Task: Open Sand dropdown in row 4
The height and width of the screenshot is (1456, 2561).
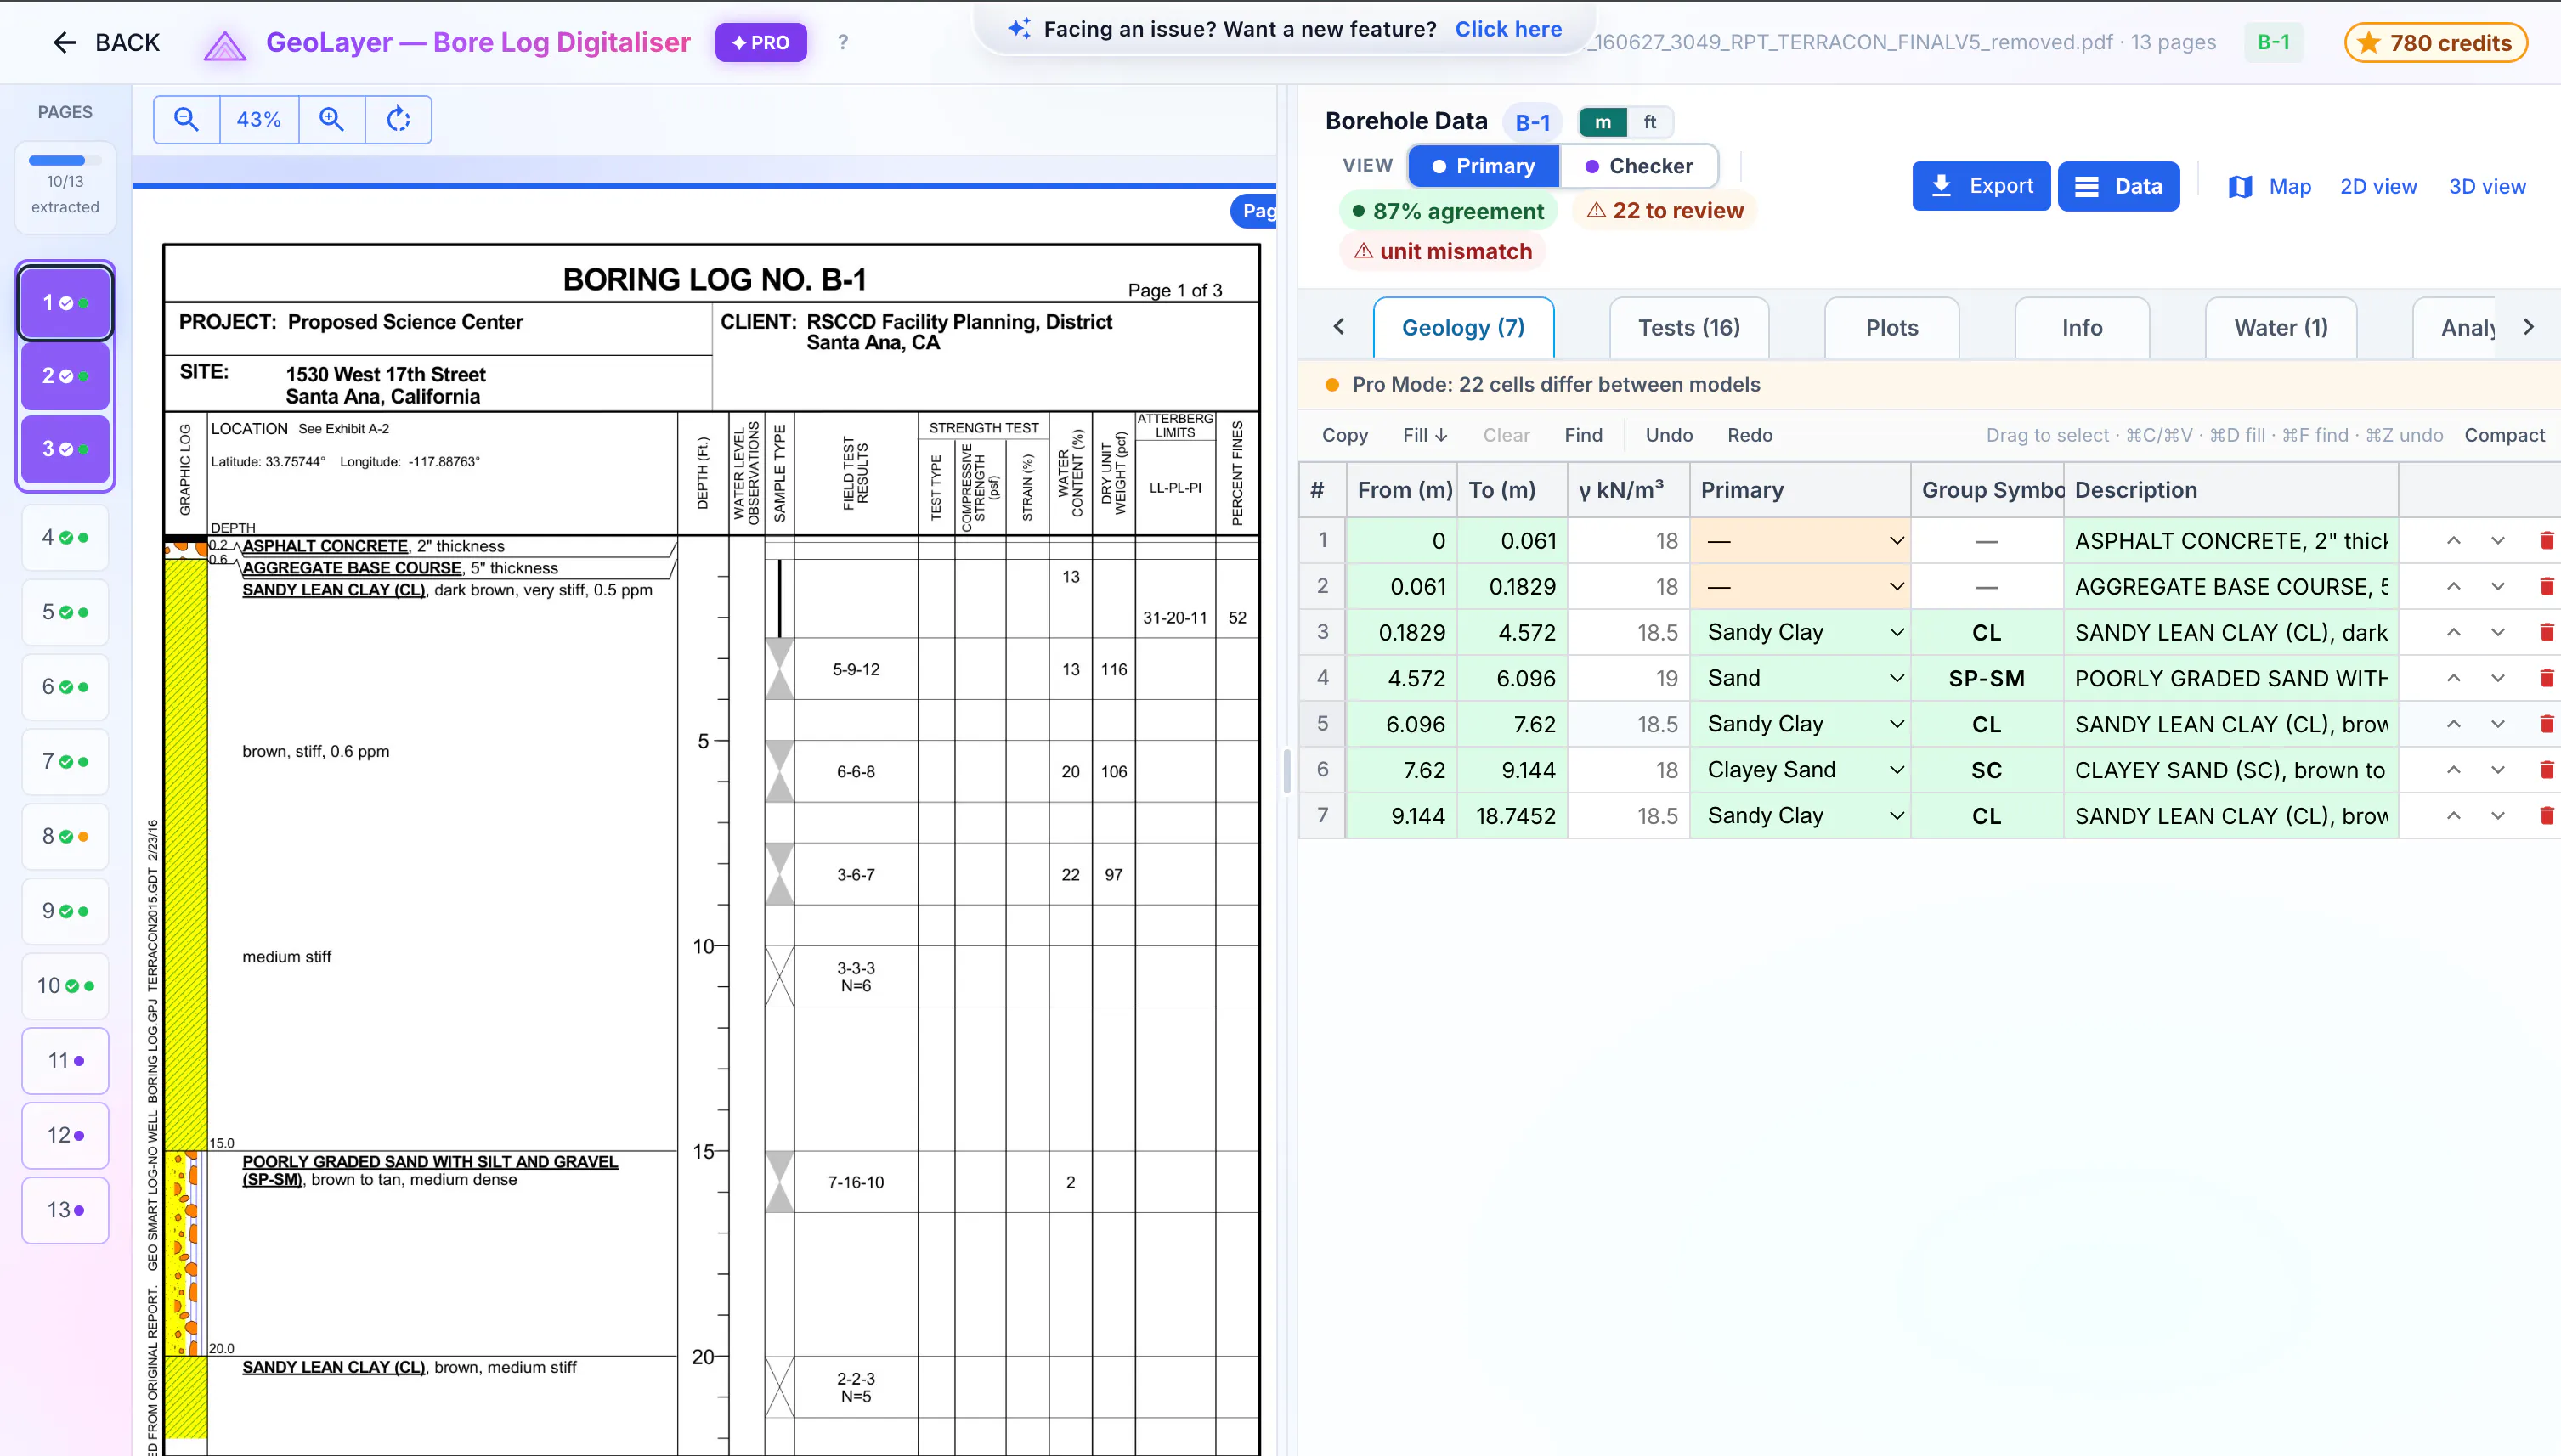Action: 1800,678
